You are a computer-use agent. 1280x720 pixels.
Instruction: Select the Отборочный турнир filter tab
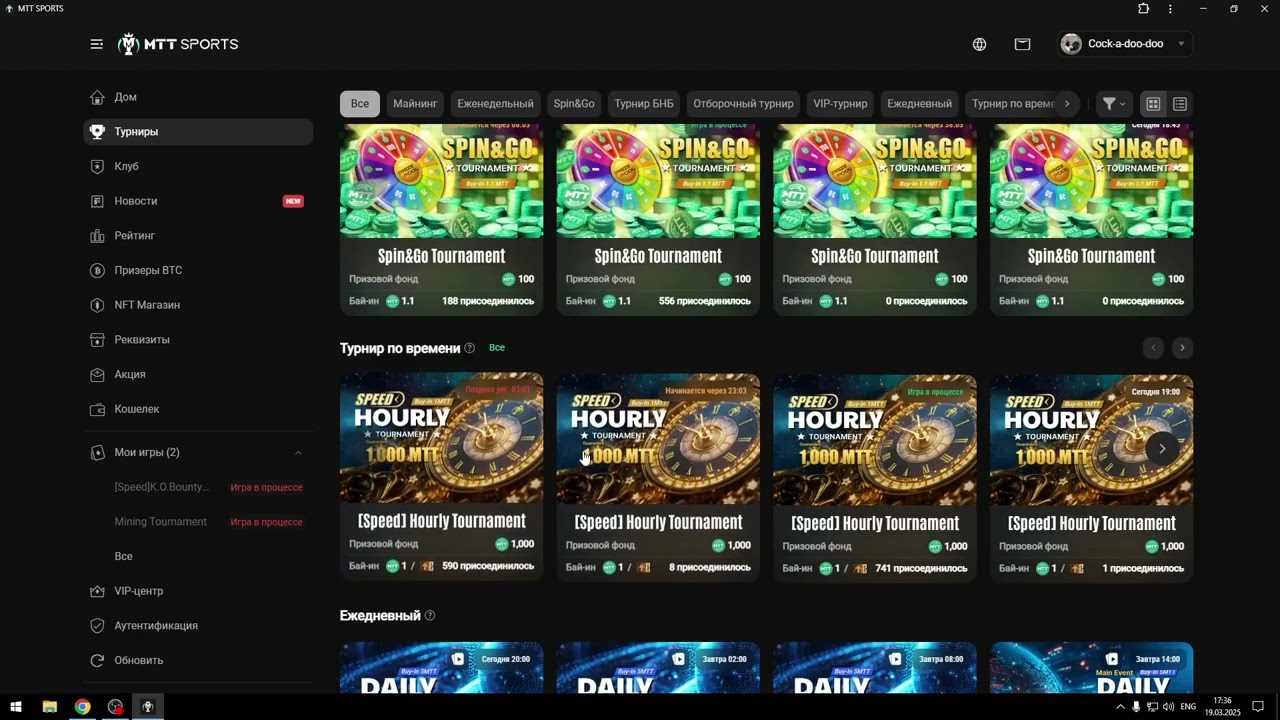pos(743,104)
